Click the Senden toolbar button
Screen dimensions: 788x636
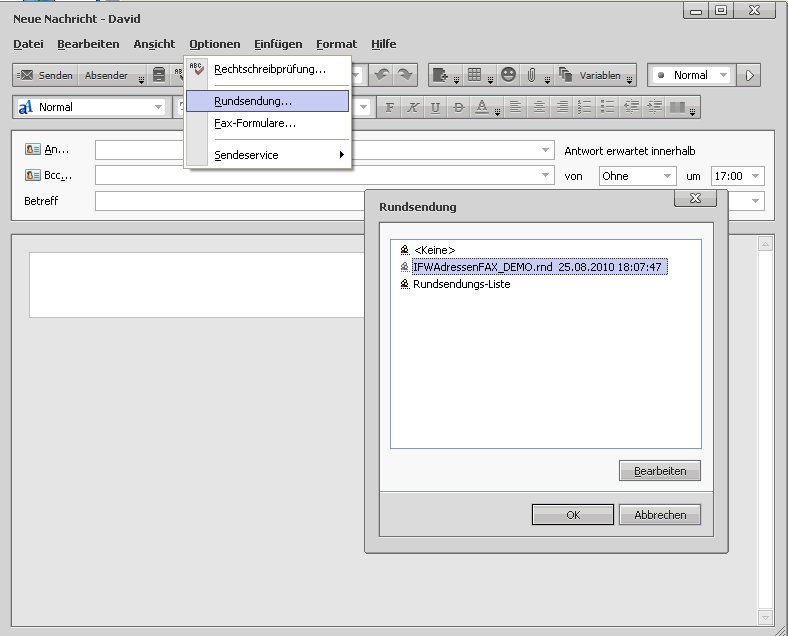(x=46, y=76)
